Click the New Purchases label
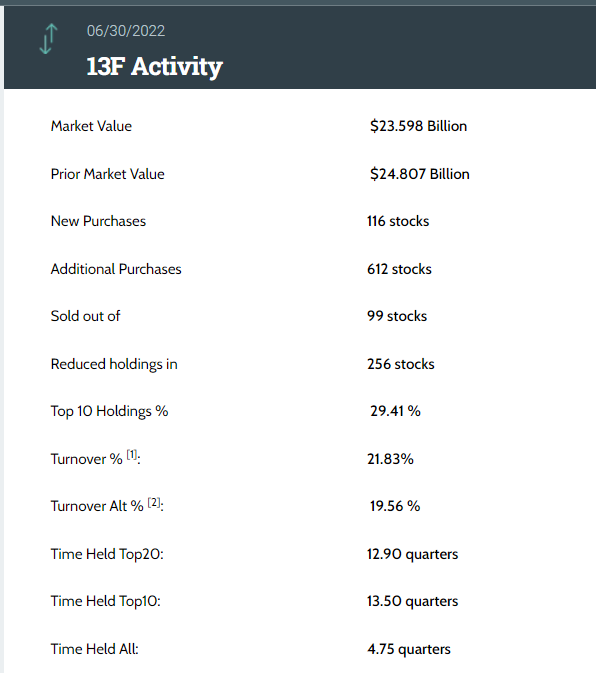Image resolution: width=596 pixels, height=673 pixels. coord(98,221)
